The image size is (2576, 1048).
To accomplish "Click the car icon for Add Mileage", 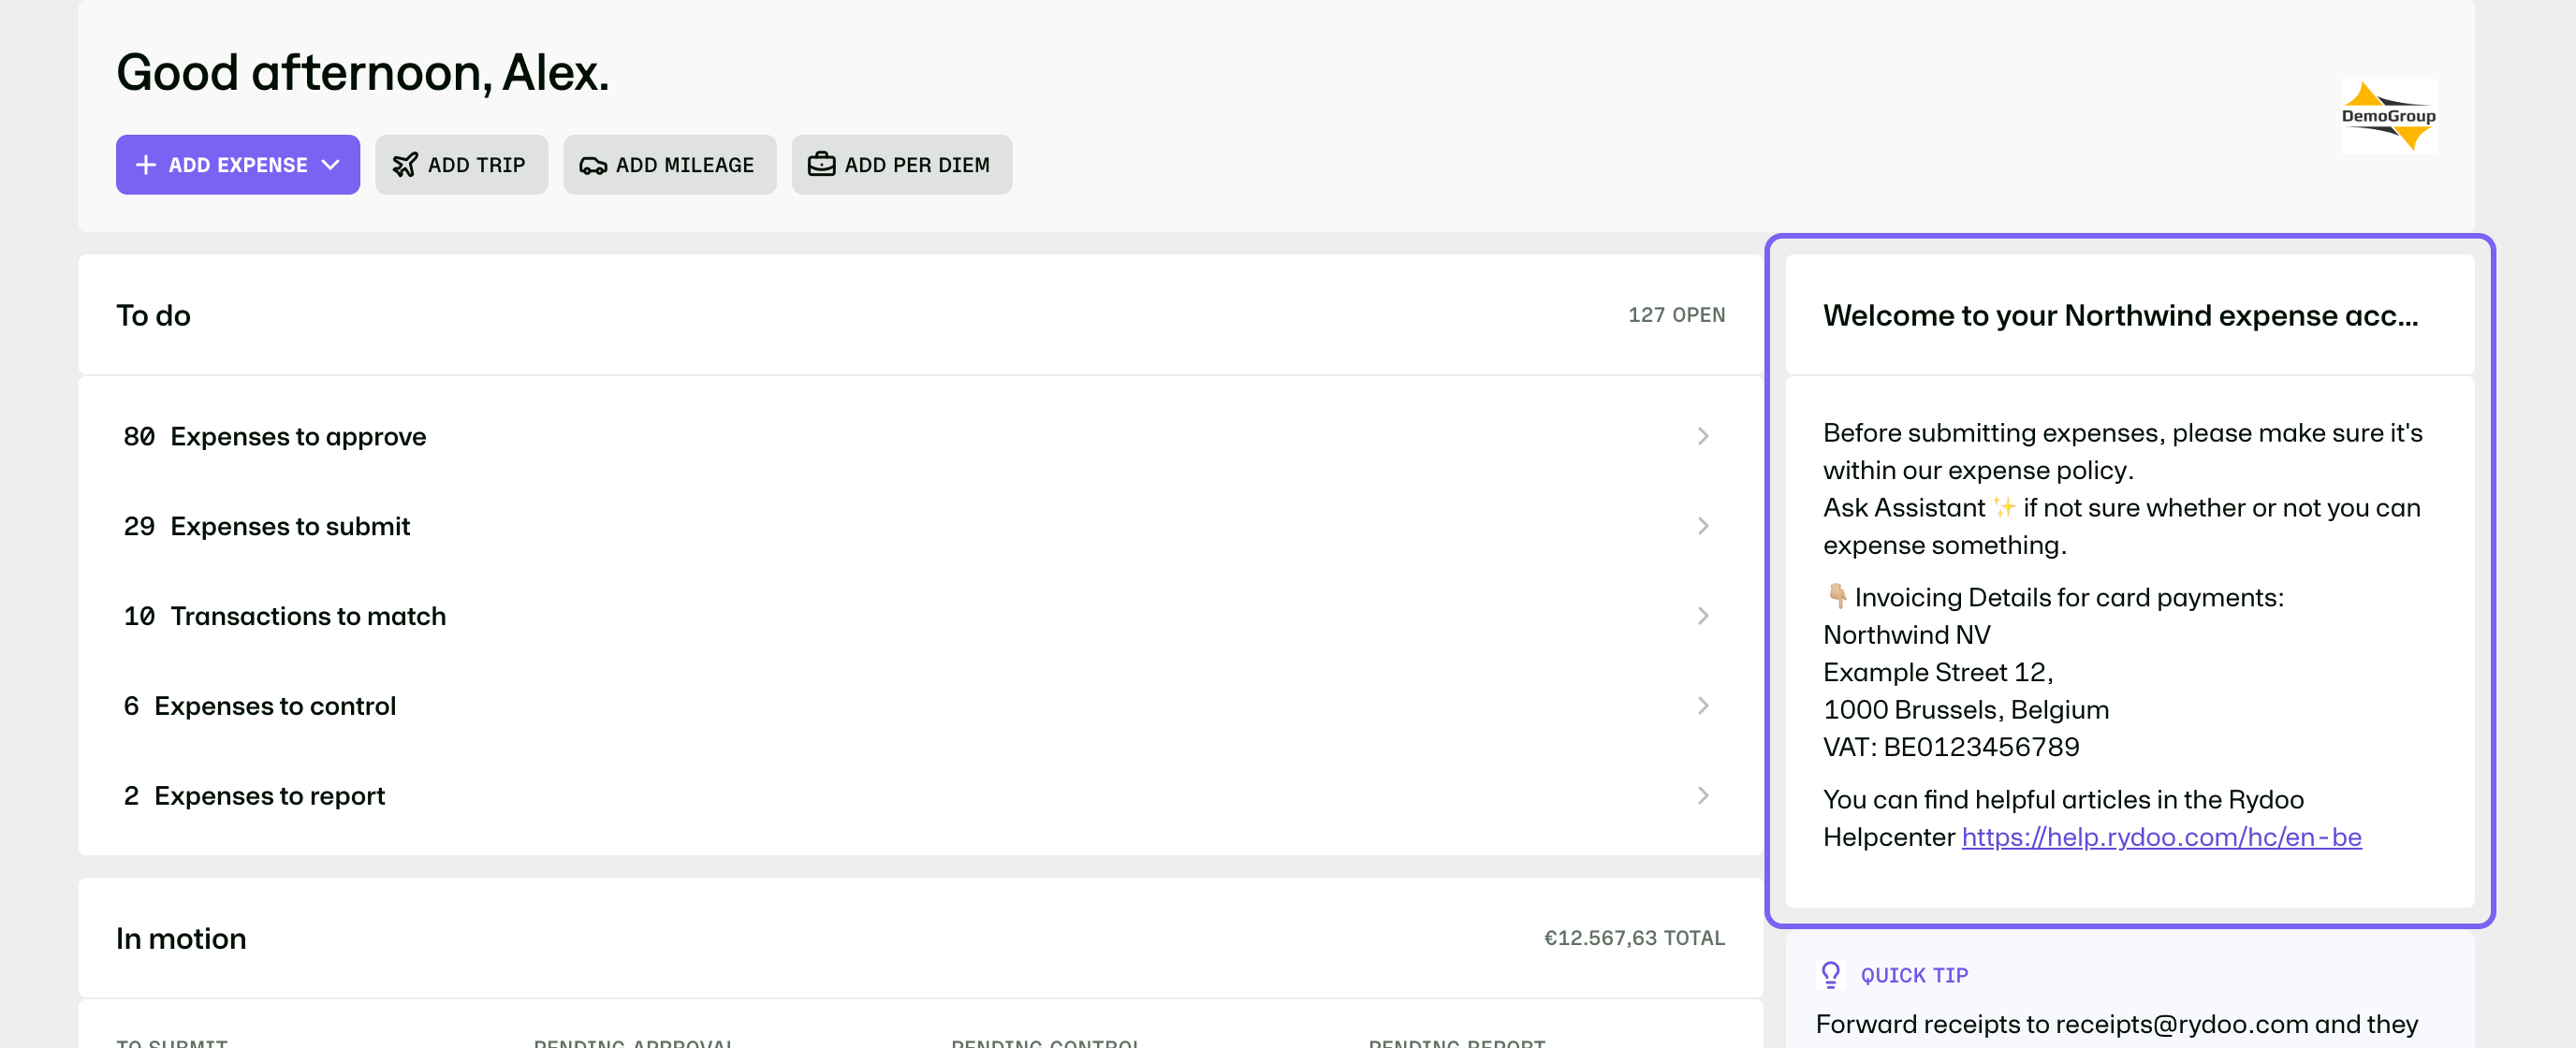I will pos(593,165).
